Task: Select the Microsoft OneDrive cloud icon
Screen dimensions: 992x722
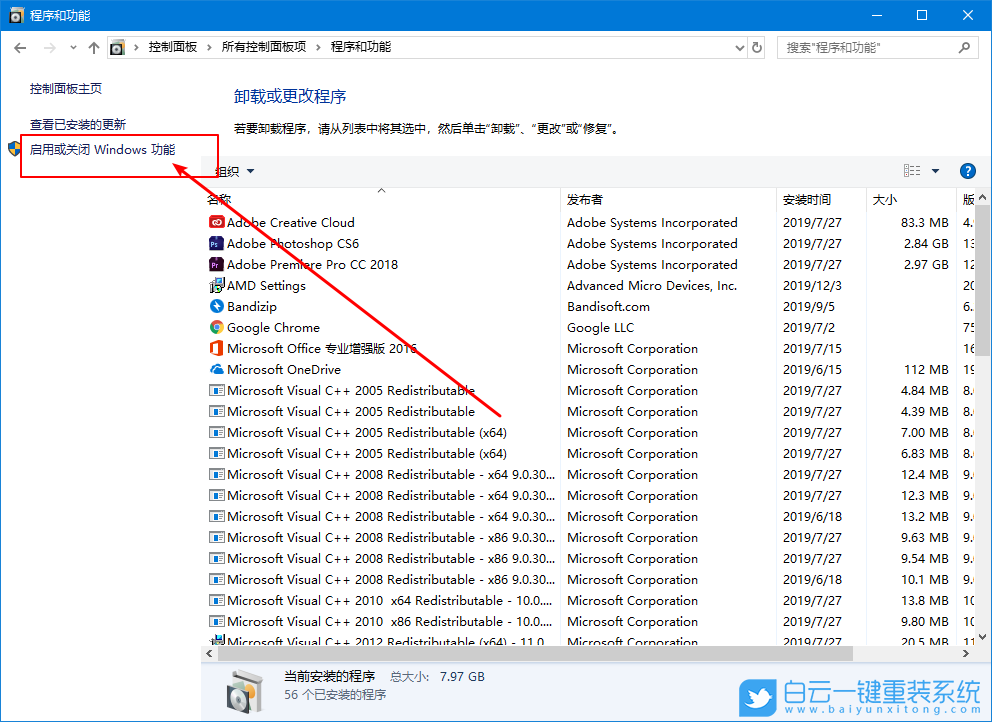Action: (x=216, y=369)
